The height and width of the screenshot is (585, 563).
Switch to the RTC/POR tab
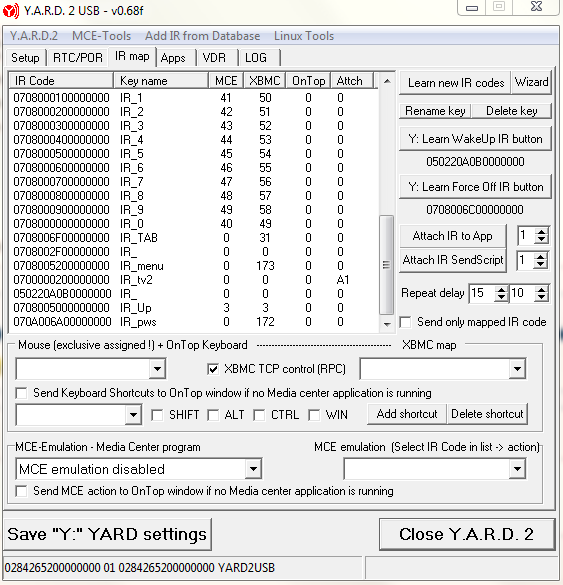(78, 58)
